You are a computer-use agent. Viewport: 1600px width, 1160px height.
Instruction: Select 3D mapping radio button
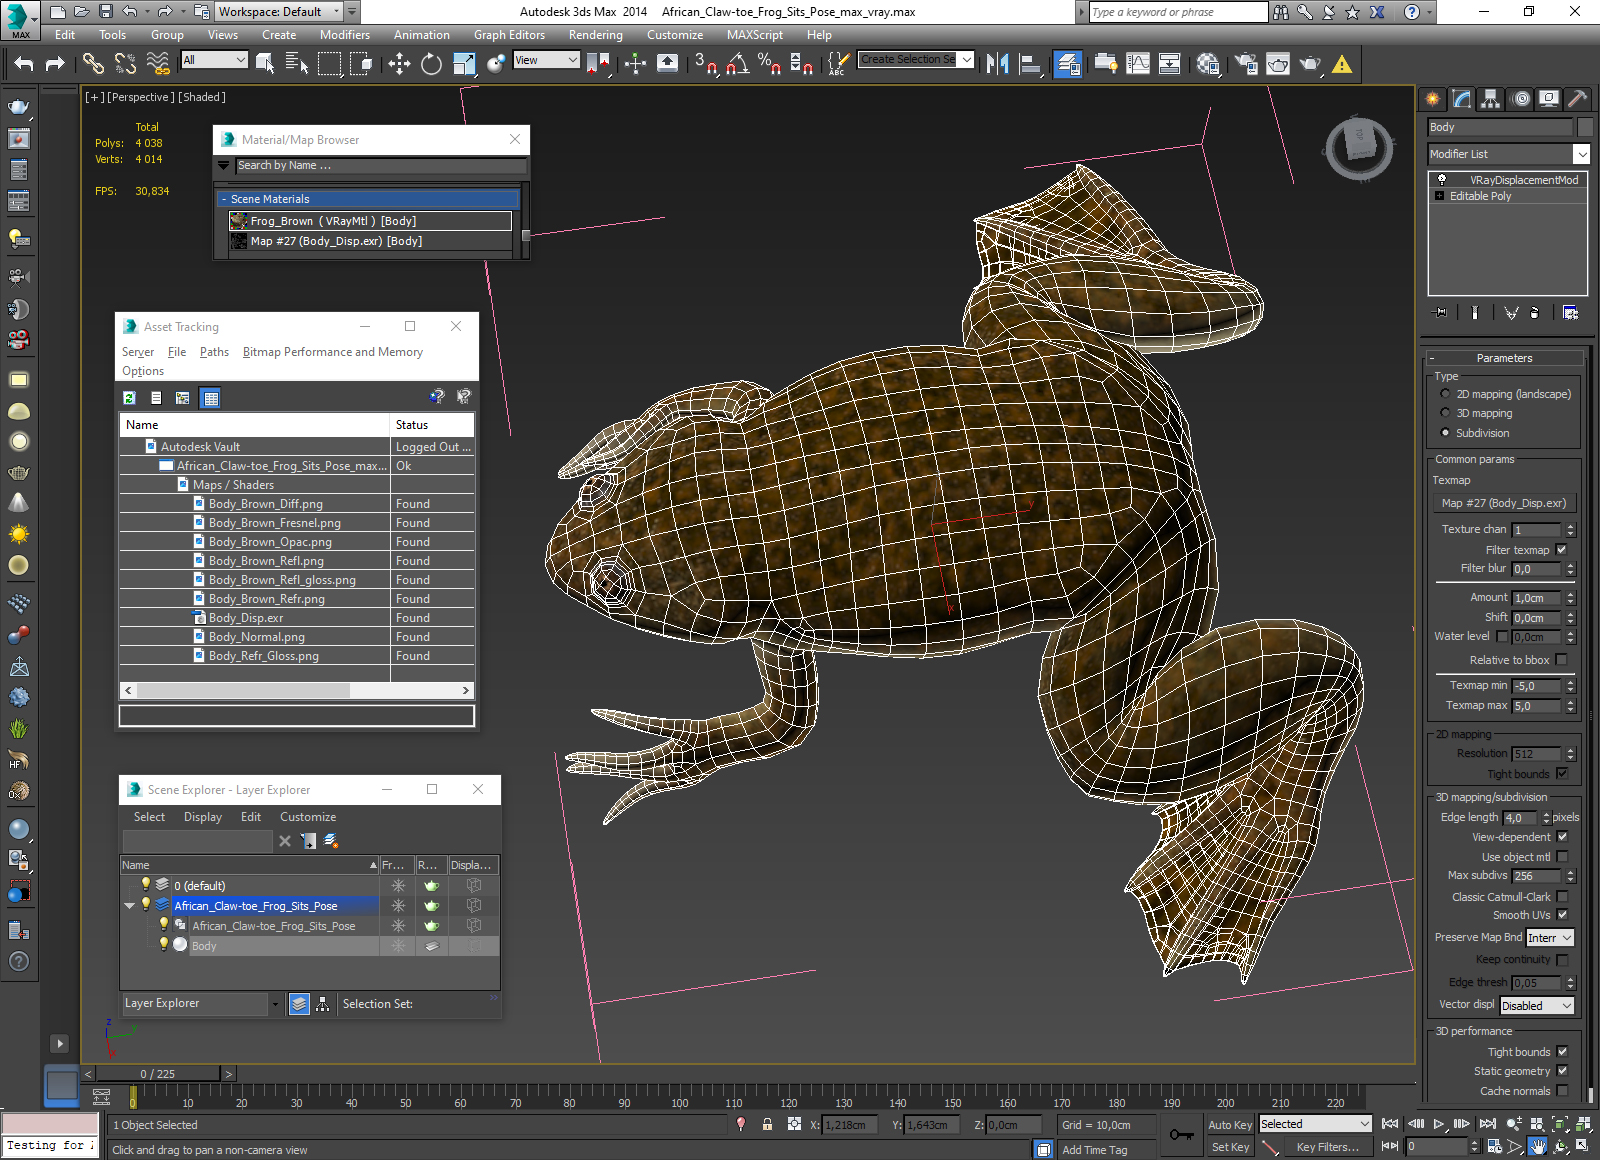point(1445,413)
